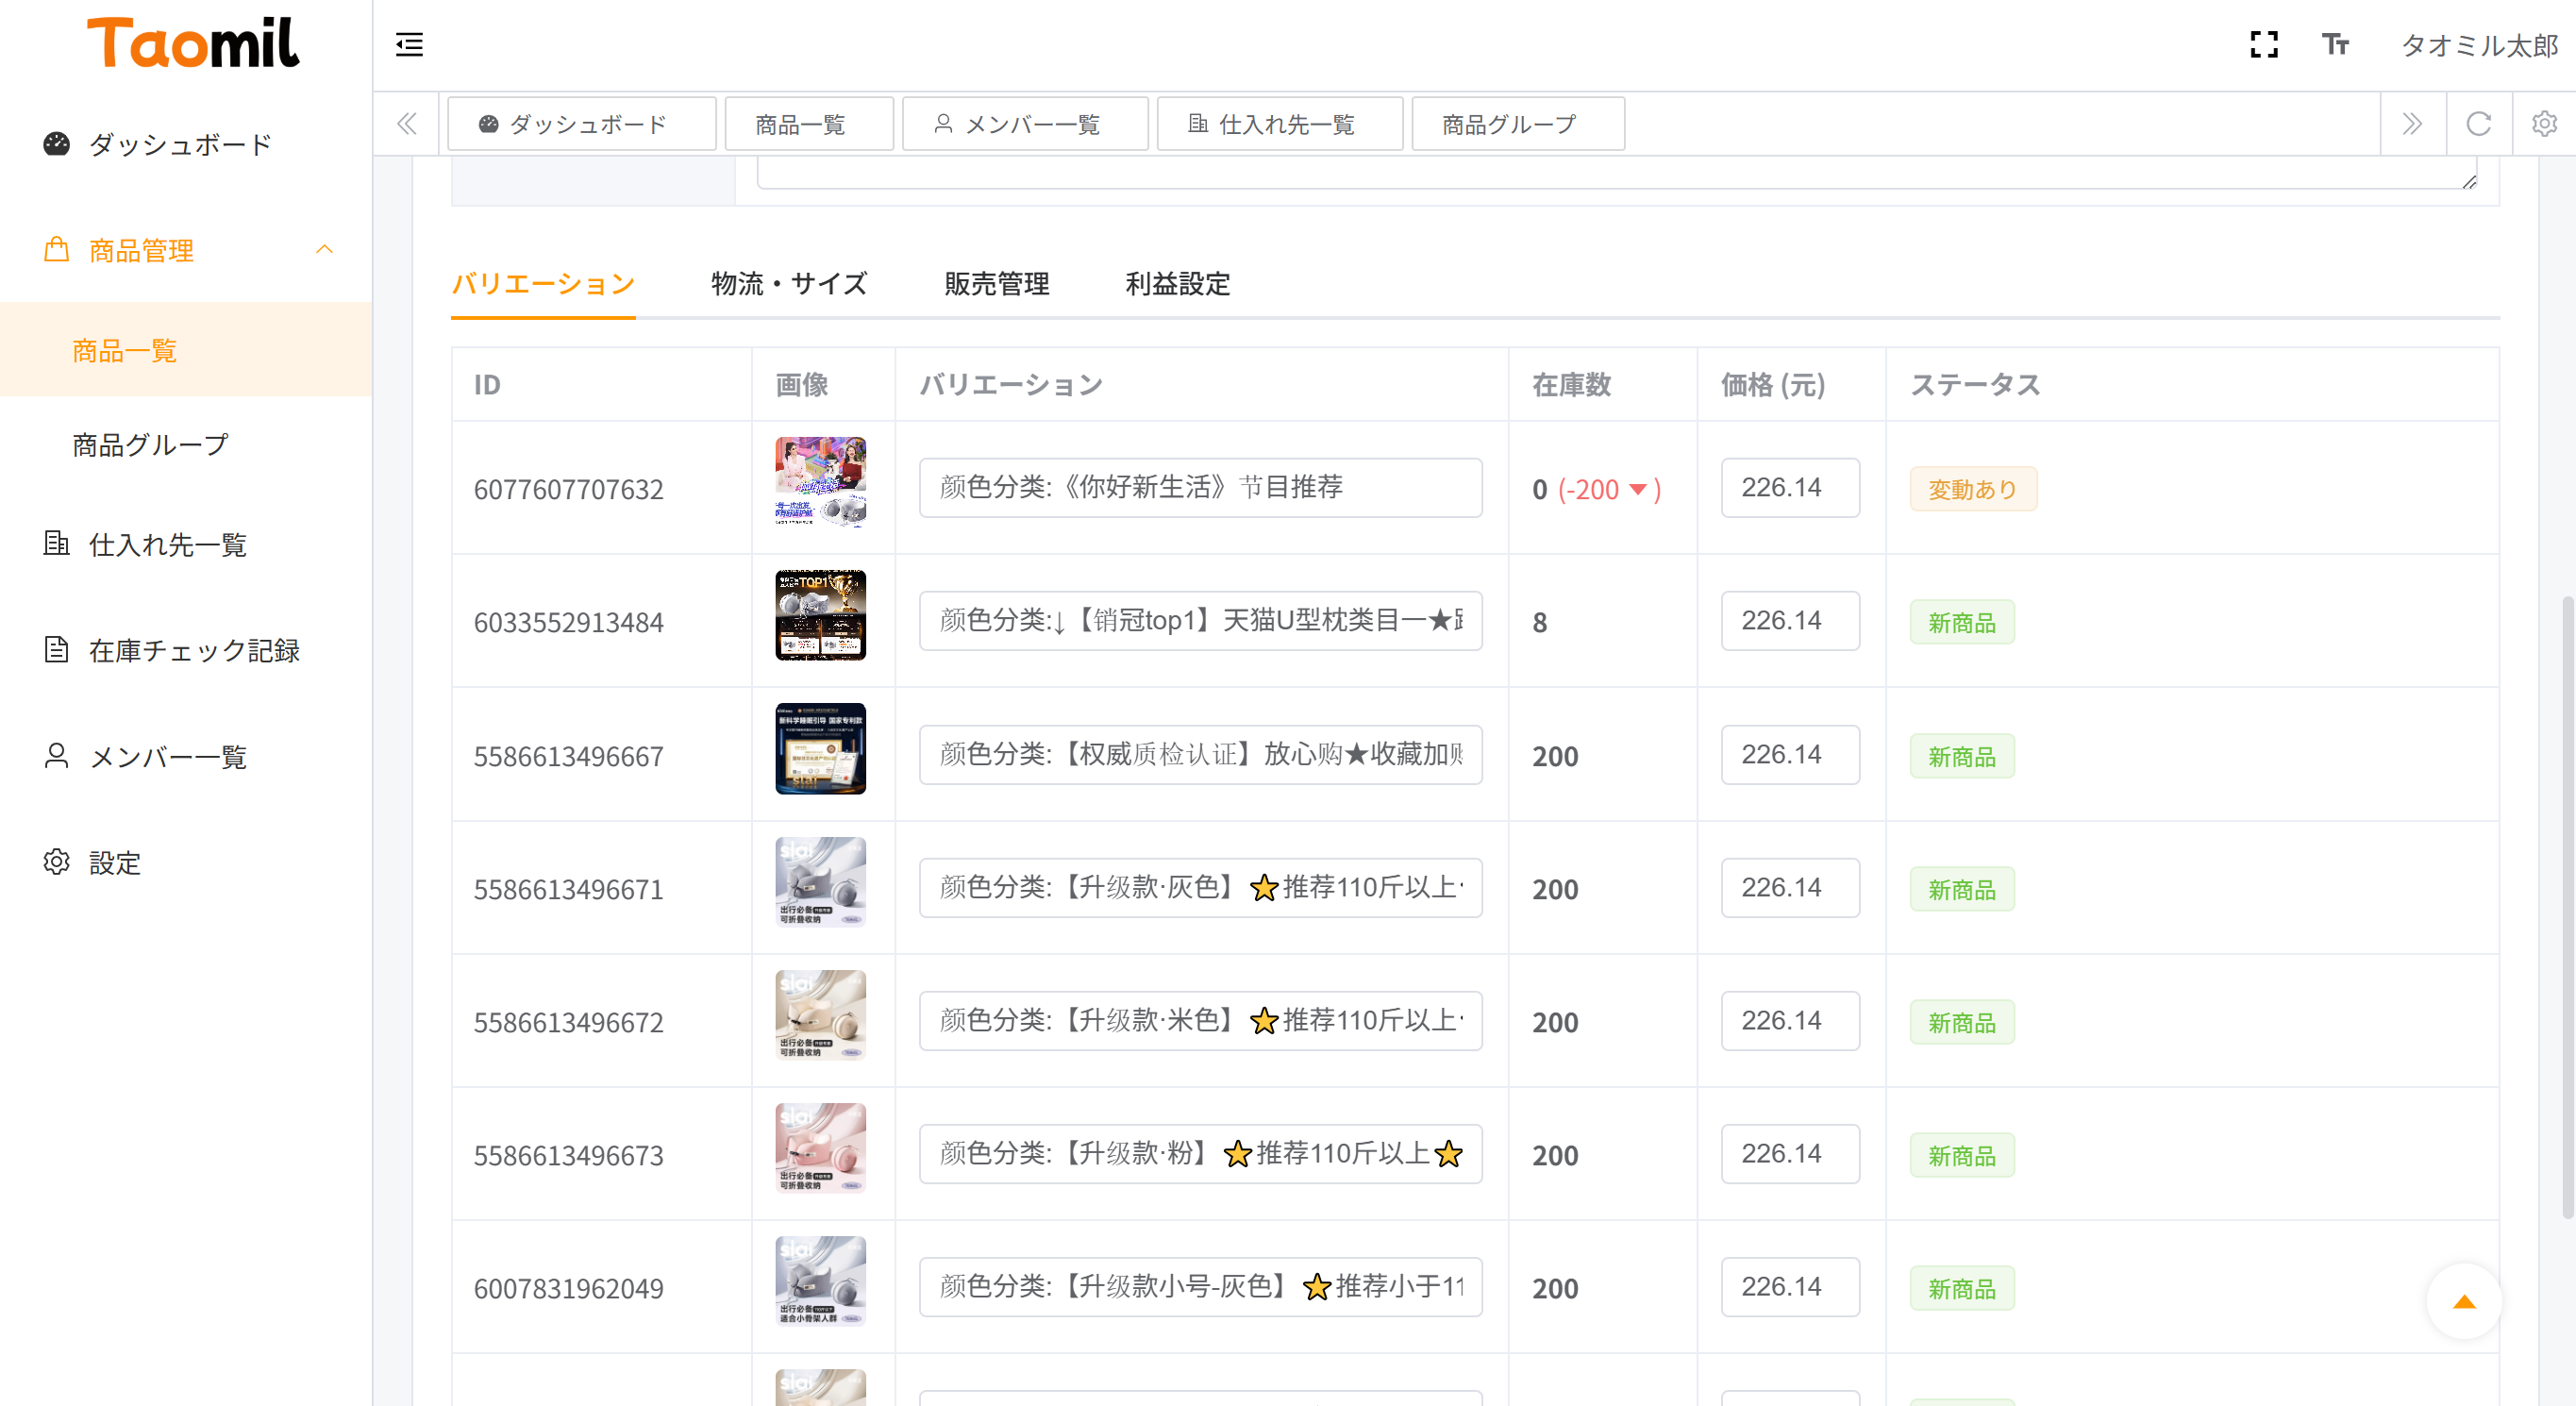Toggle fullscreen mode icon

(x=2264, y=45)
